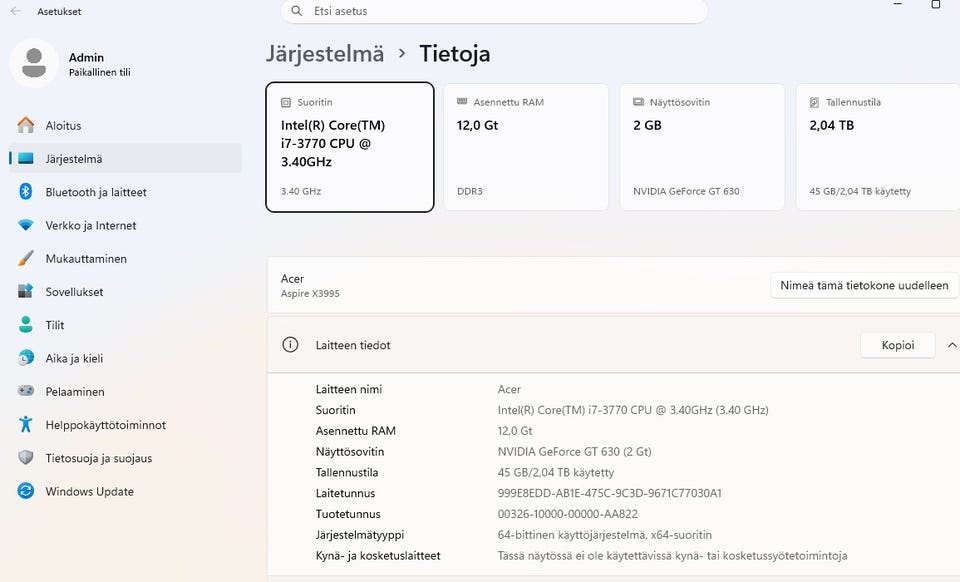Select Tilit in the sidebar
960x582 pixels.
click(126, 324)
